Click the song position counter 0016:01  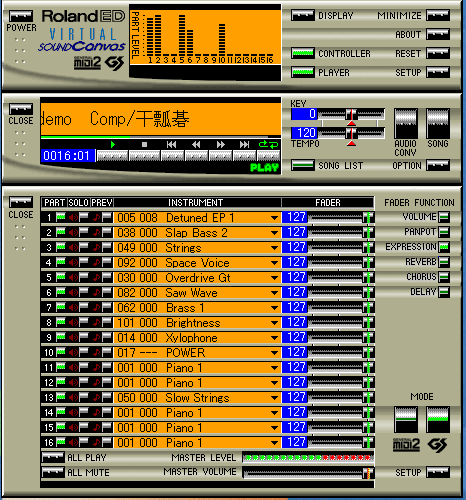point(68,156)
